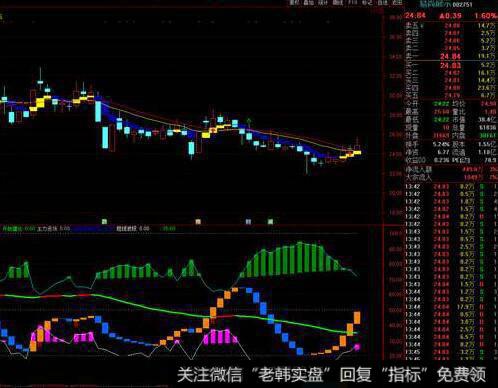Click the magenta dot at indicator line end
This screenshot has height=388, width=498.
pos(357,347)
